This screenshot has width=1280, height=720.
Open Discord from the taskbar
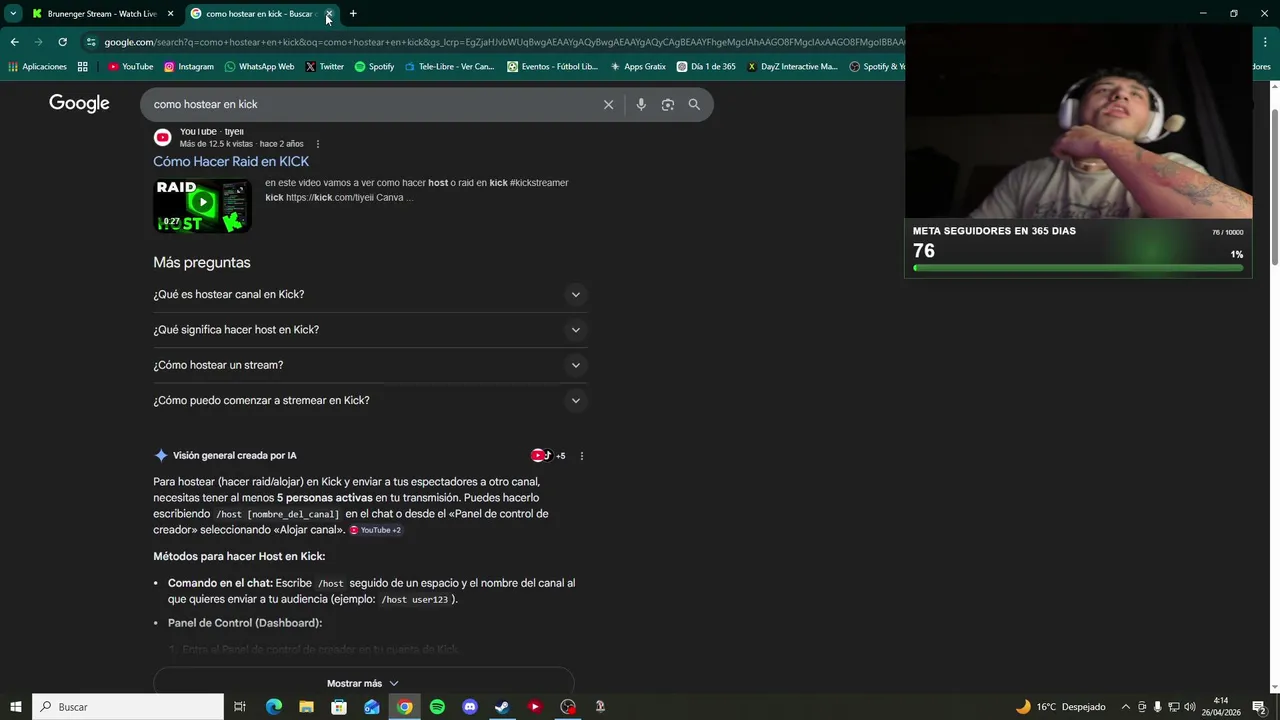470,707
